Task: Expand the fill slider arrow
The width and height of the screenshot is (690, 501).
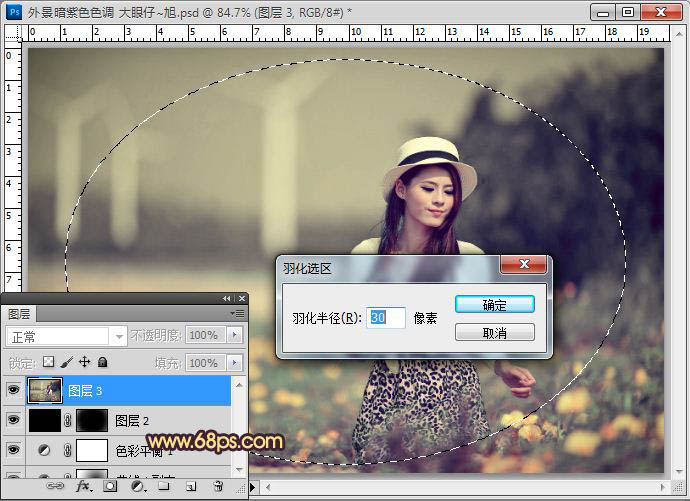Action: pyautogui.click(x=235, y=362)
